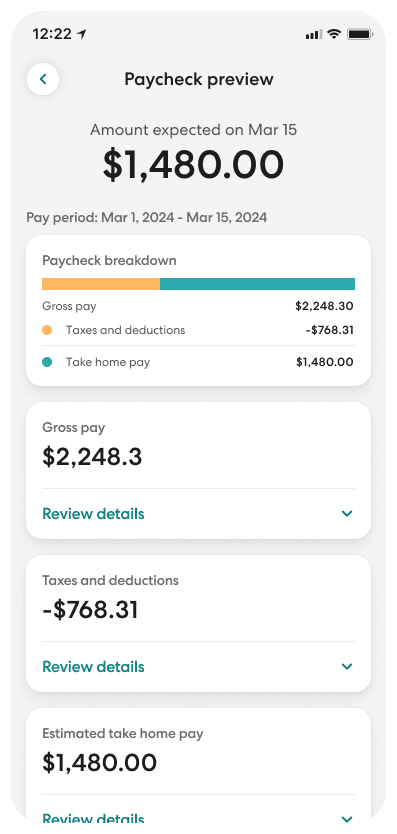
Task: Expand Taxes and deductions chevron
Action: tap(347, 666)
